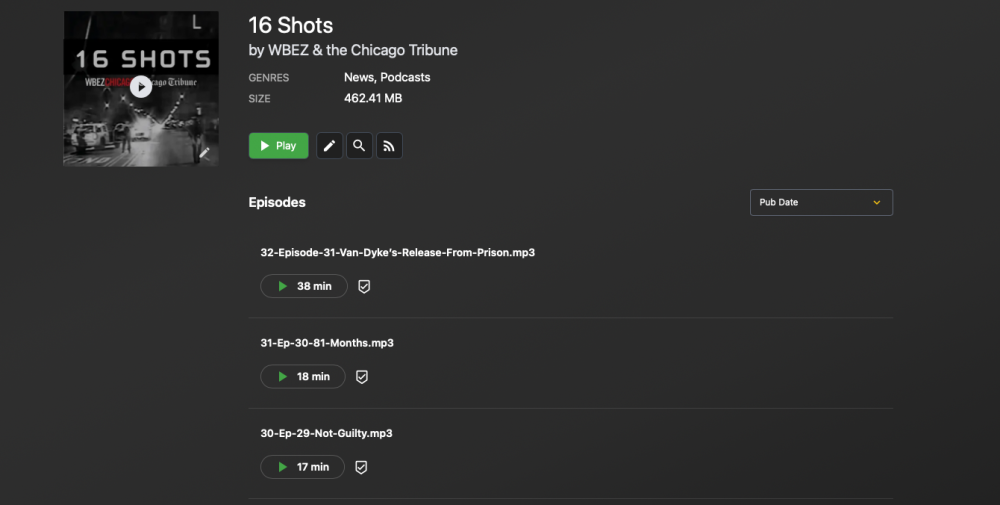Open podcast edit with pencil icon button
Image resolution: width=1000 pixels, height=505 pixels.
coord(329,146)
